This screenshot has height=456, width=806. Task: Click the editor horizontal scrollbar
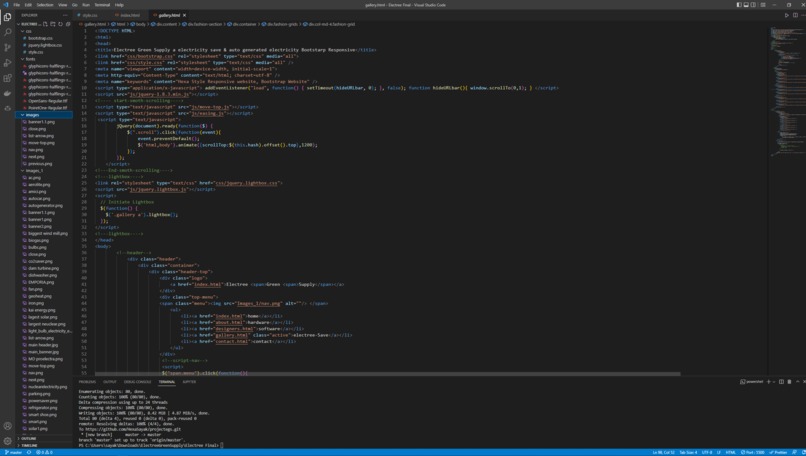388,374
